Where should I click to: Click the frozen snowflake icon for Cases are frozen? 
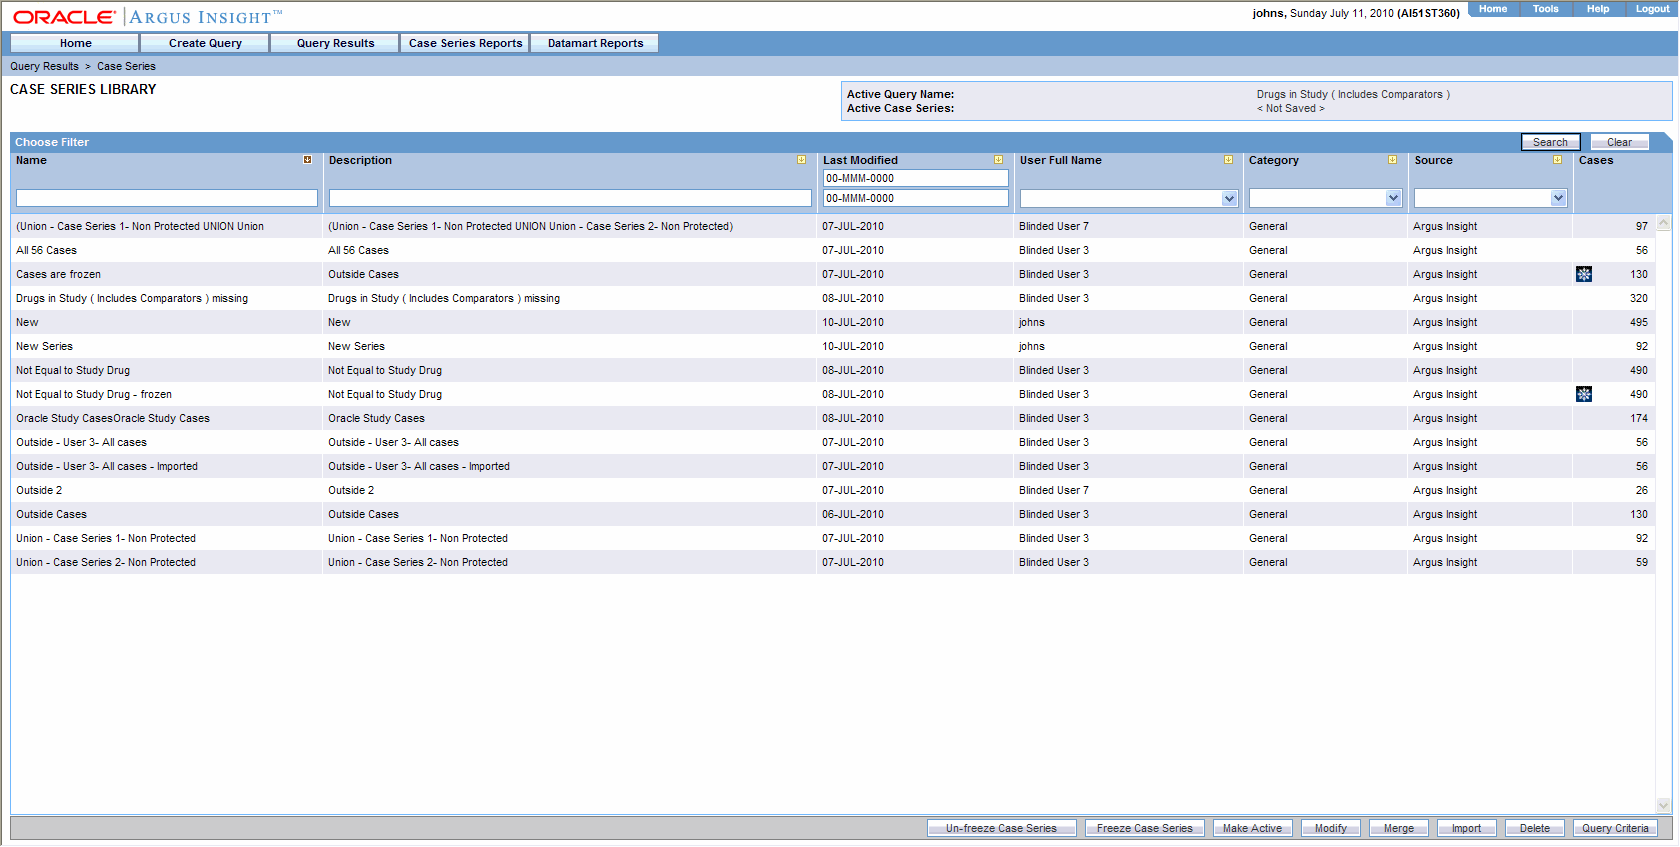coord(1584,274)
